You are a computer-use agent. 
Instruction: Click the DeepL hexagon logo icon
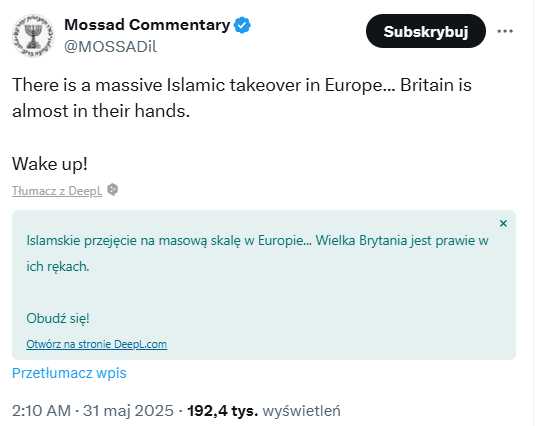click(113, 189)
